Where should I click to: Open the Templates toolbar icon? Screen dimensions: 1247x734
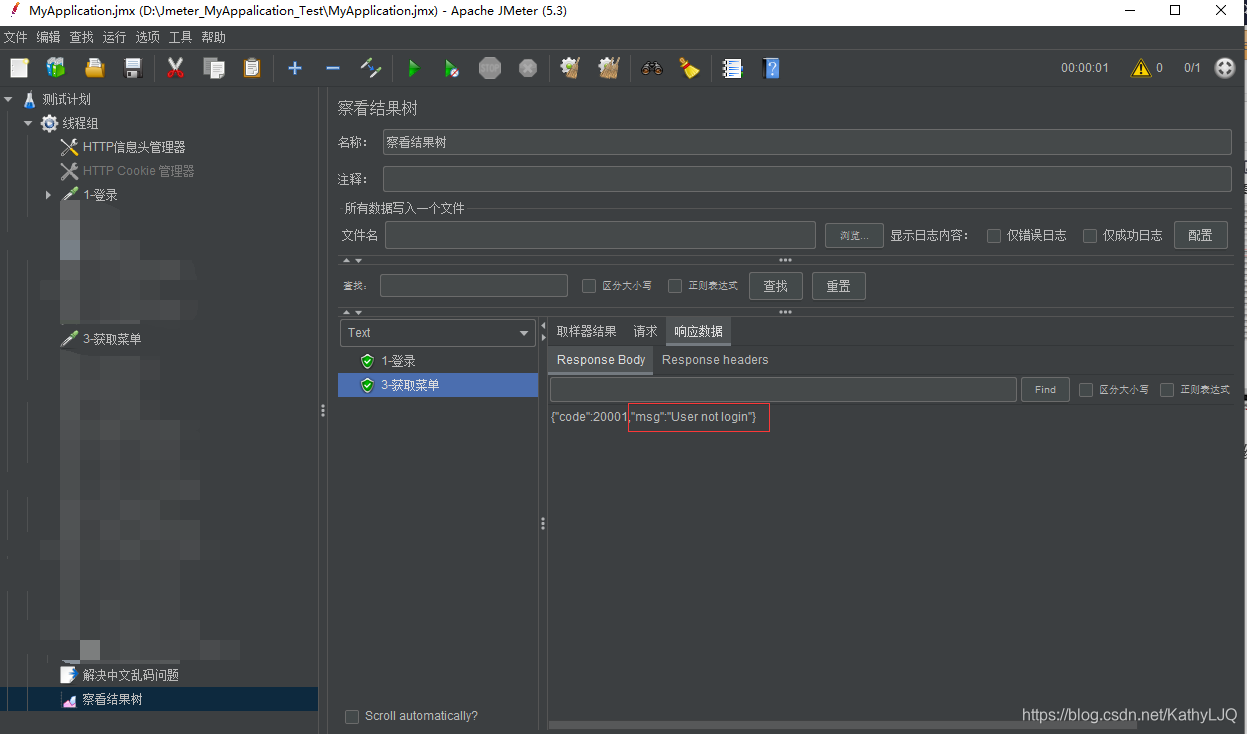click(56, 68)
